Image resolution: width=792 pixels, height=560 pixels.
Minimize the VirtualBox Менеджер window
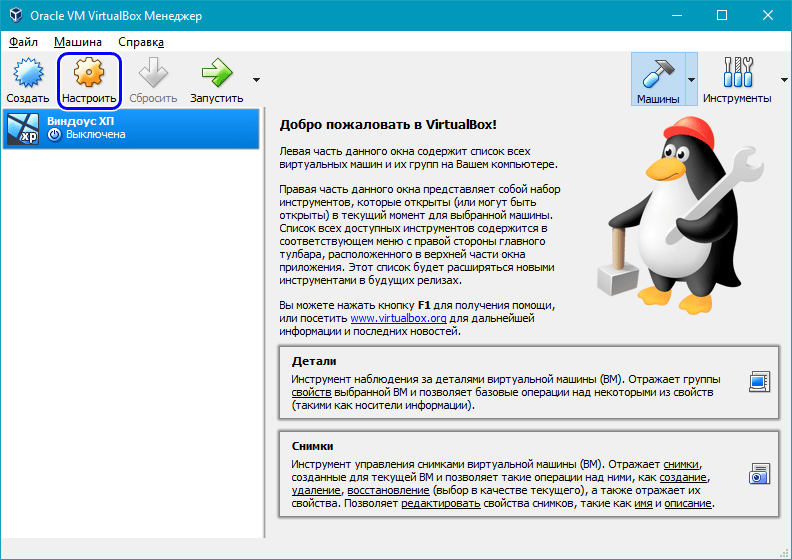677,16
